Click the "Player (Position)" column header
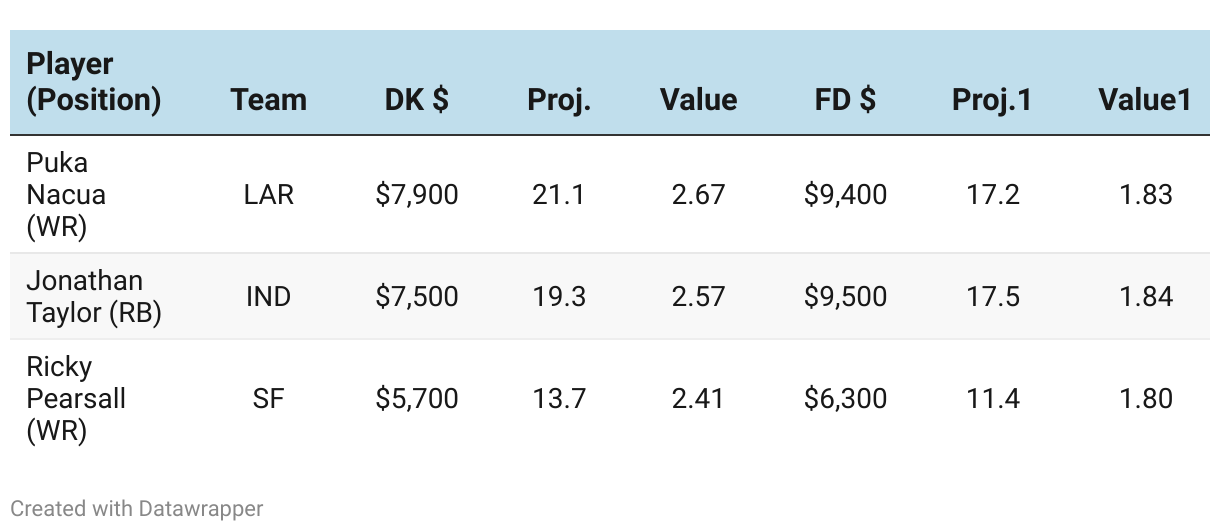This screenshot has width=1220, height=532. click(x=93, y=82)
